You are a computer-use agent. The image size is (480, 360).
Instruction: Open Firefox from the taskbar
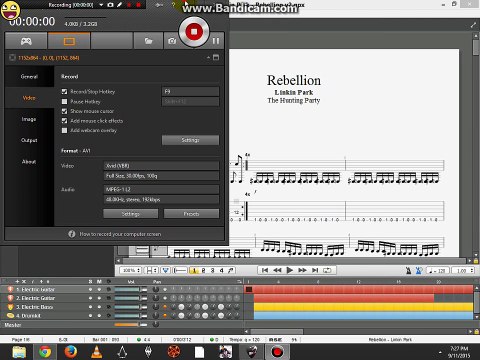[x=71, y=352]
